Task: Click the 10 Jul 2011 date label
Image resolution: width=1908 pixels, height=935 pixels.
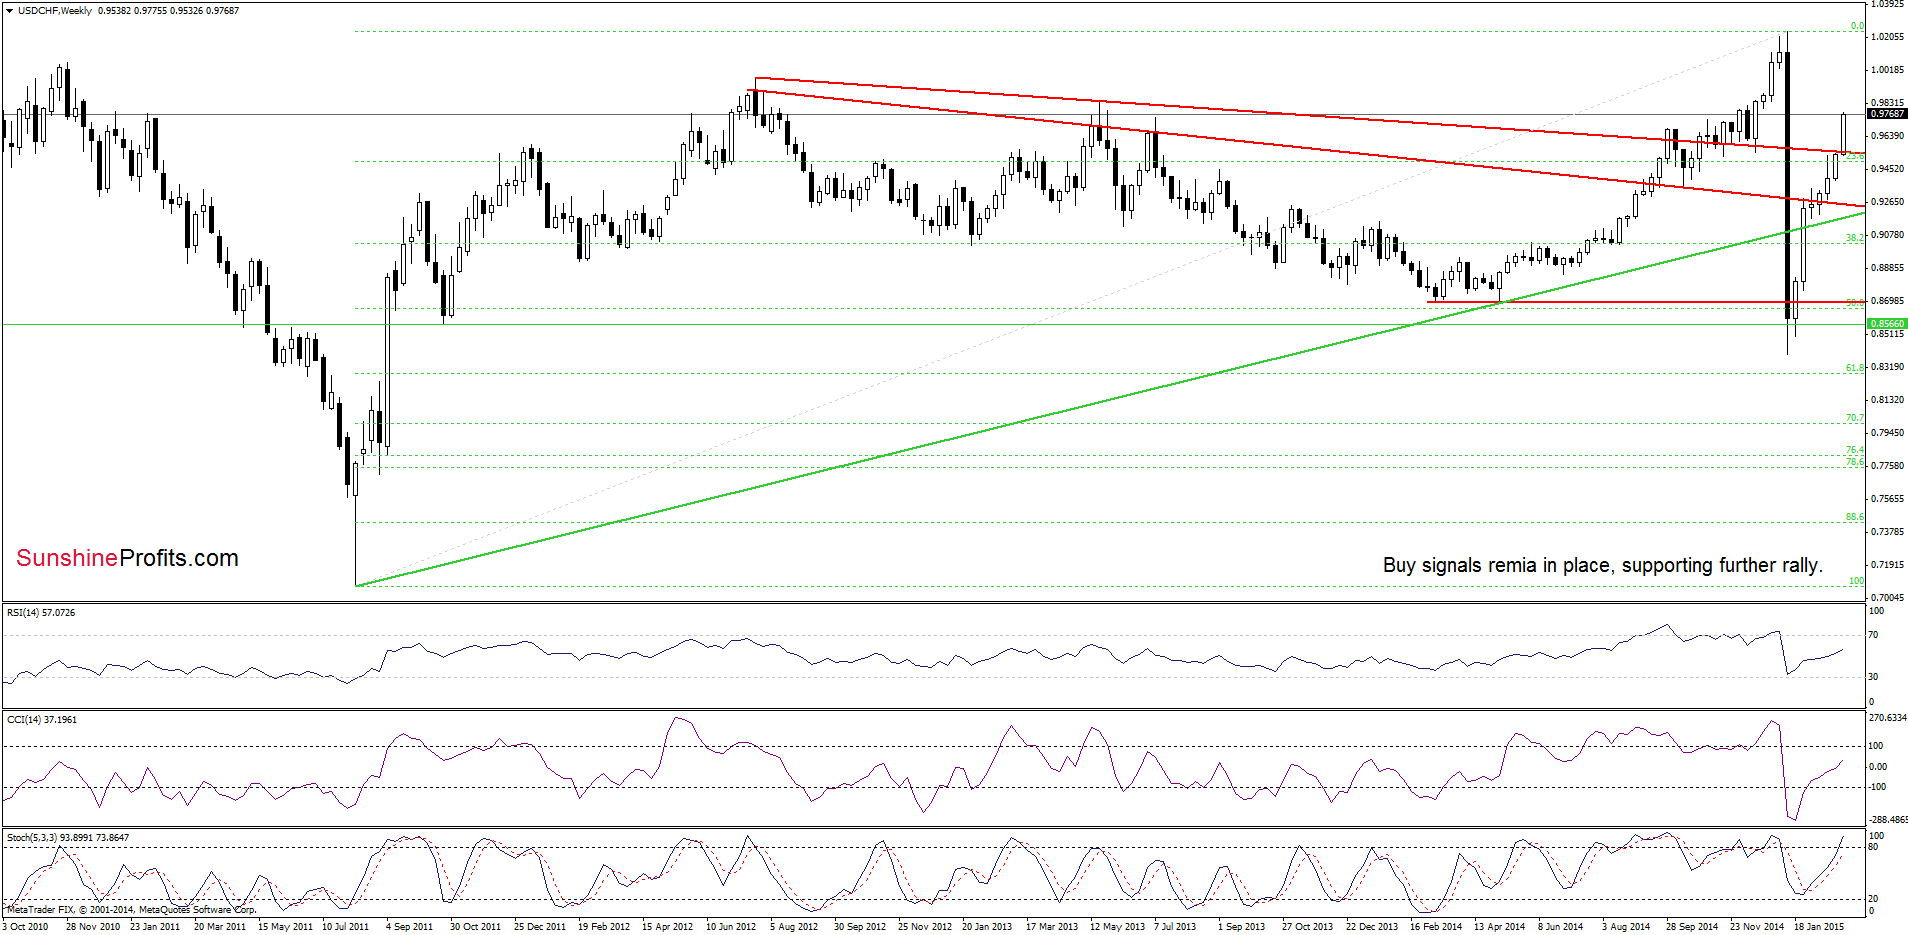Action: click(x=346, y=927)
